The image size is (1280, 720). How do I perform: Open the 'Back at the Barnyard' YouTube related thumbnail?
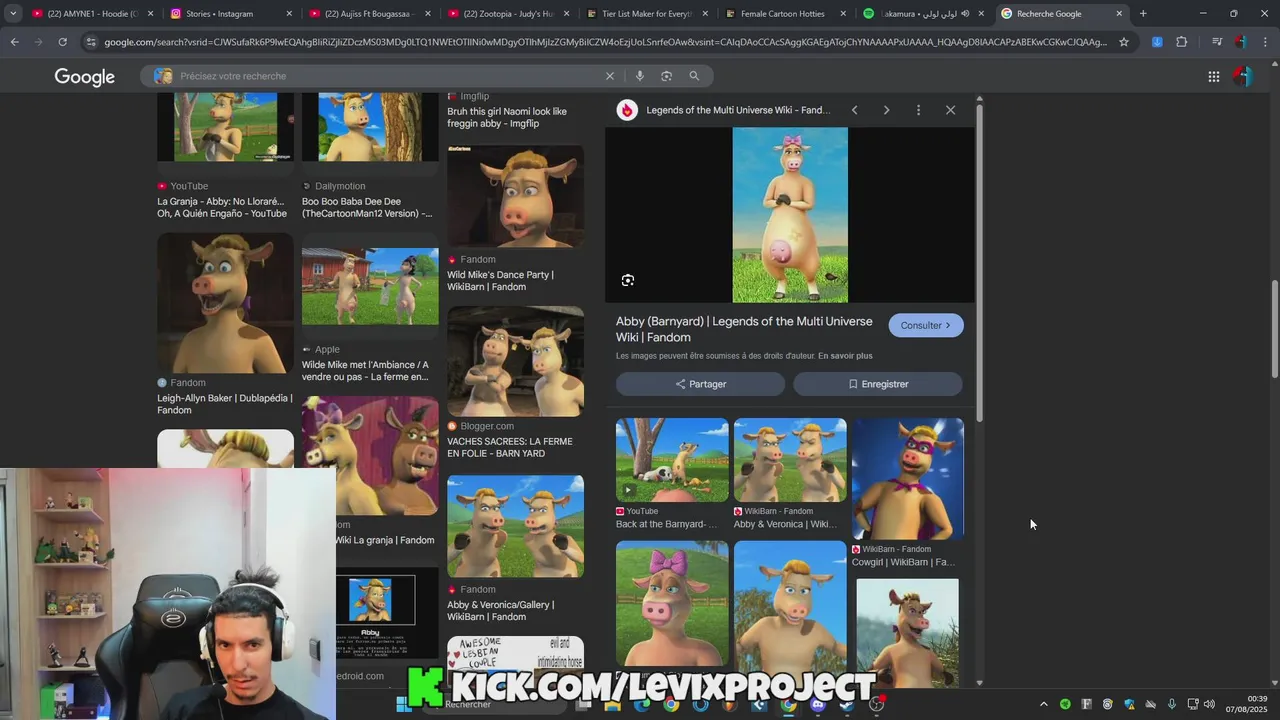(672, 460)
